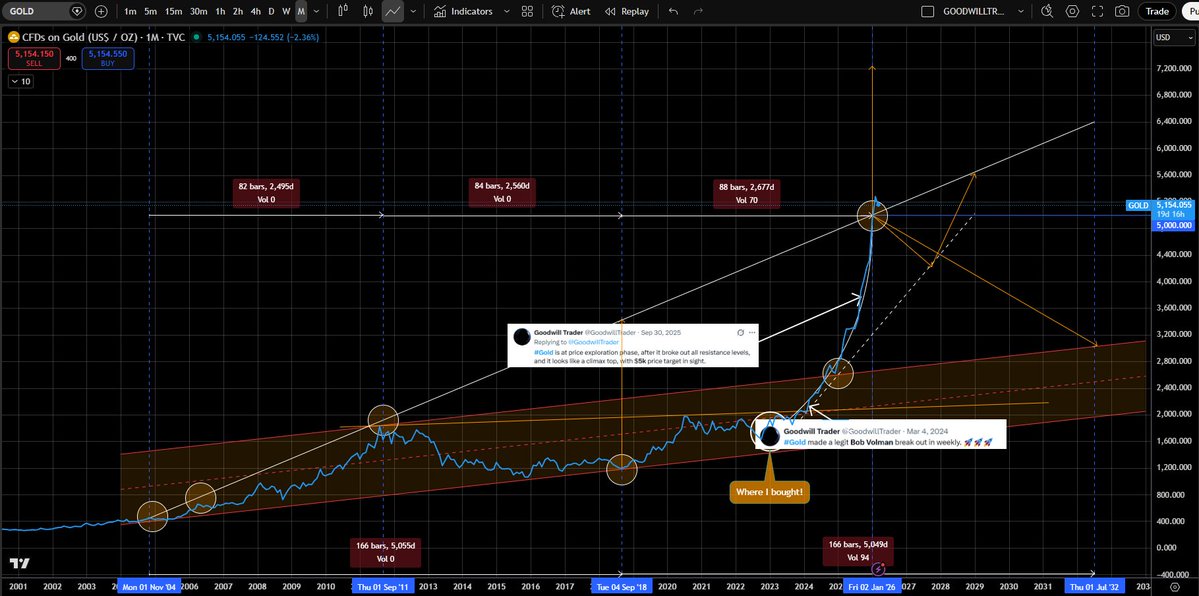This screenshot has width=1199, height=596.
Task: Select the daily D timeframe
Action: click(x=271, y=11)
